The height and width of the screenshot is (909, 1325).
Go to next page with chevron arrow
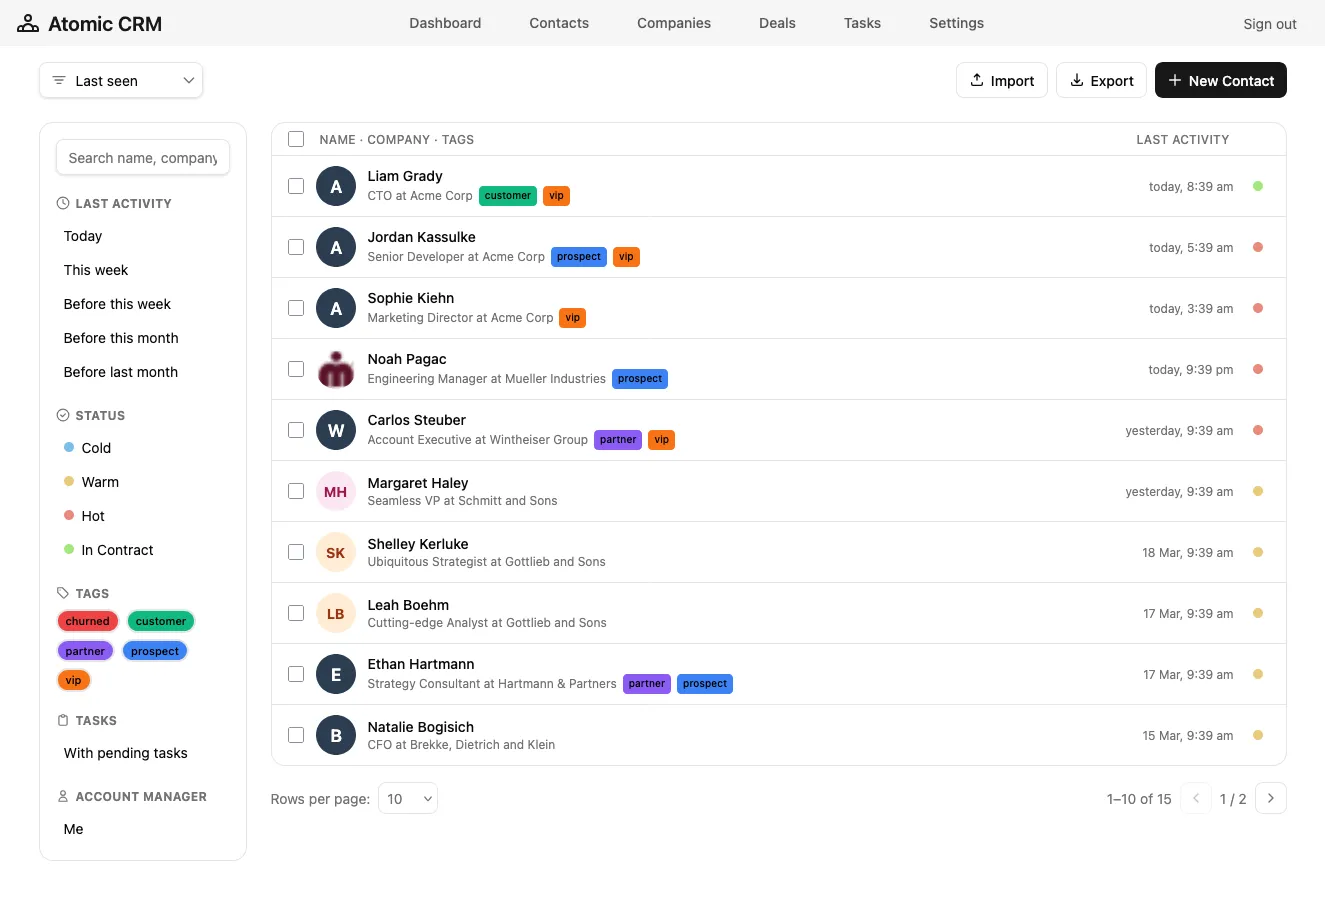[x=1270, y=798]
